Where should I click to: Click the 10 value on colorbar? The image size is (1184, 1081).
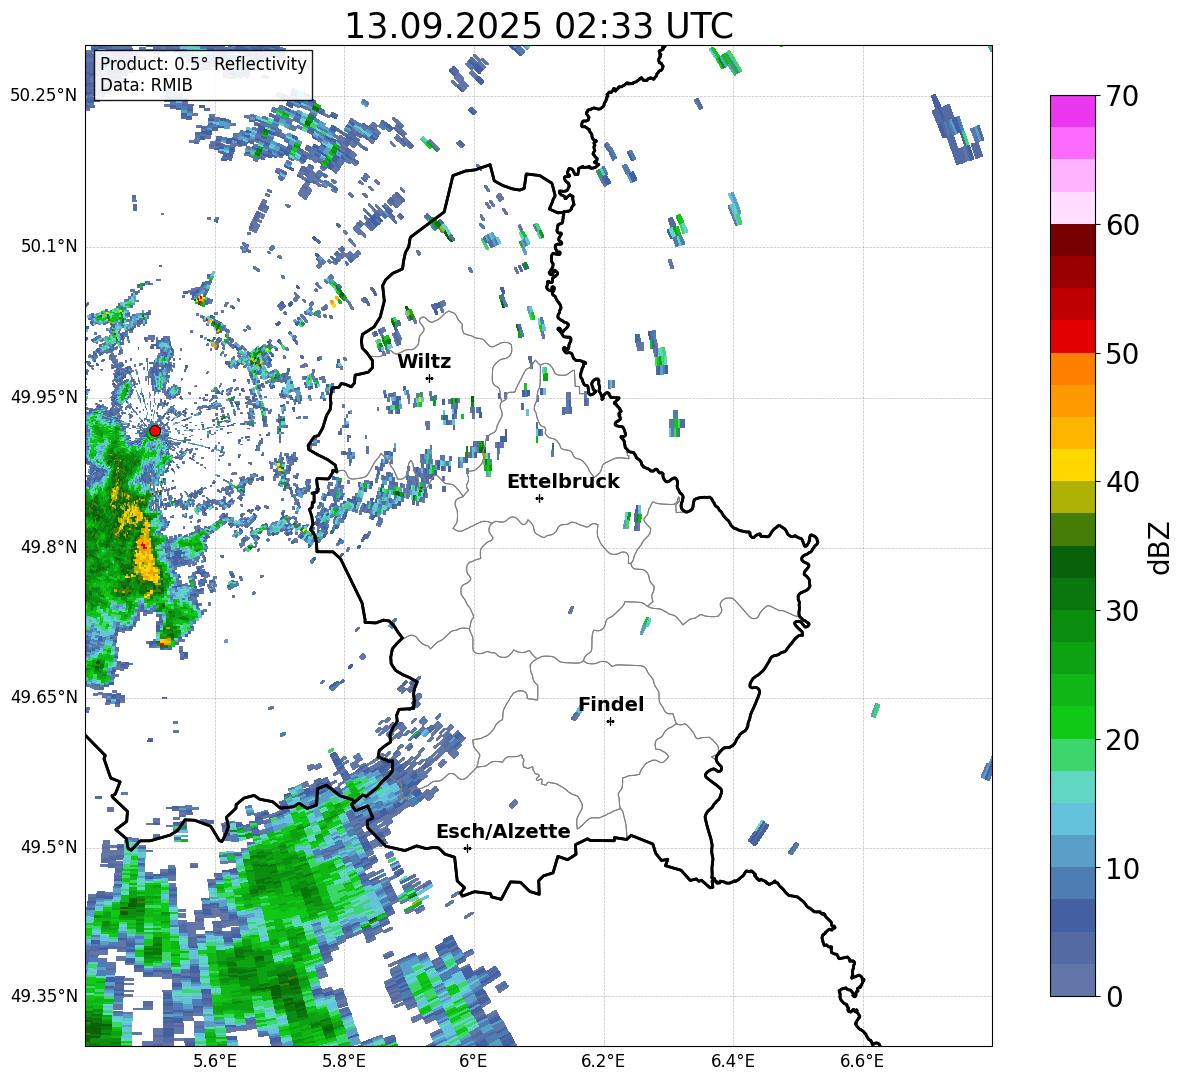tap(1121, 868)
